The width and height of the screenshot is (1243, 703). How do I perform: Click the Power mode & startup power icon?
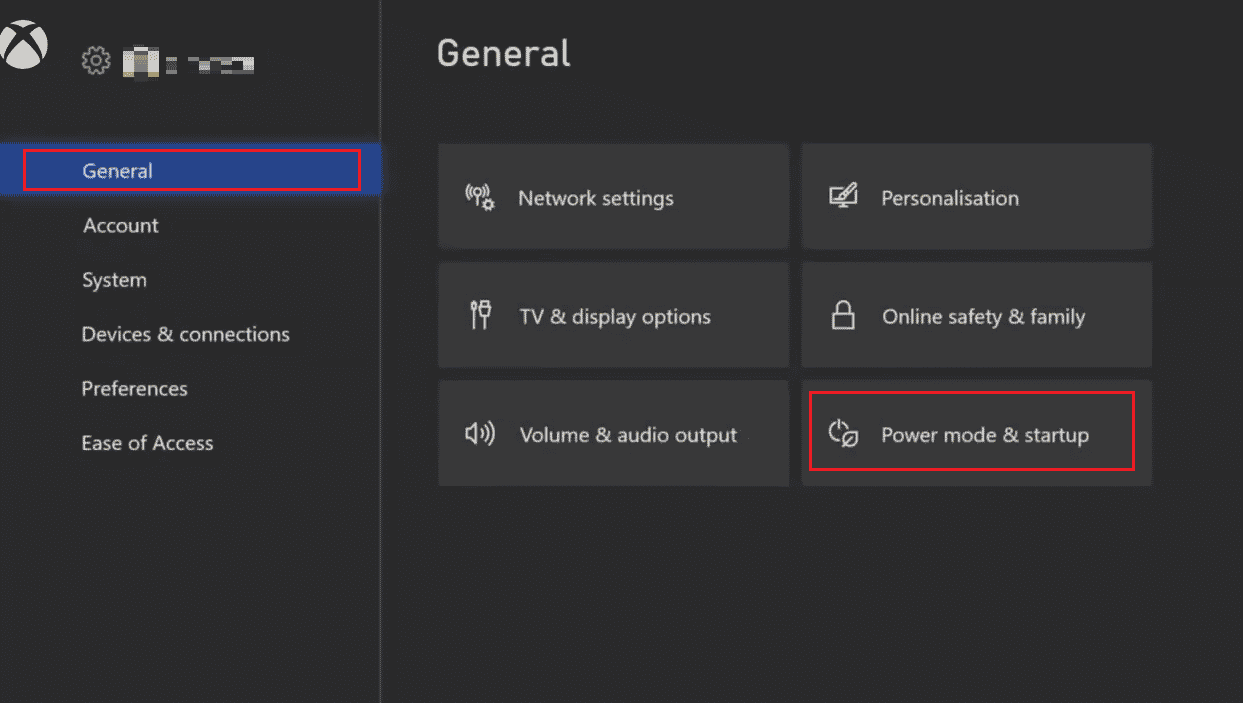click(x=843, y=434)
